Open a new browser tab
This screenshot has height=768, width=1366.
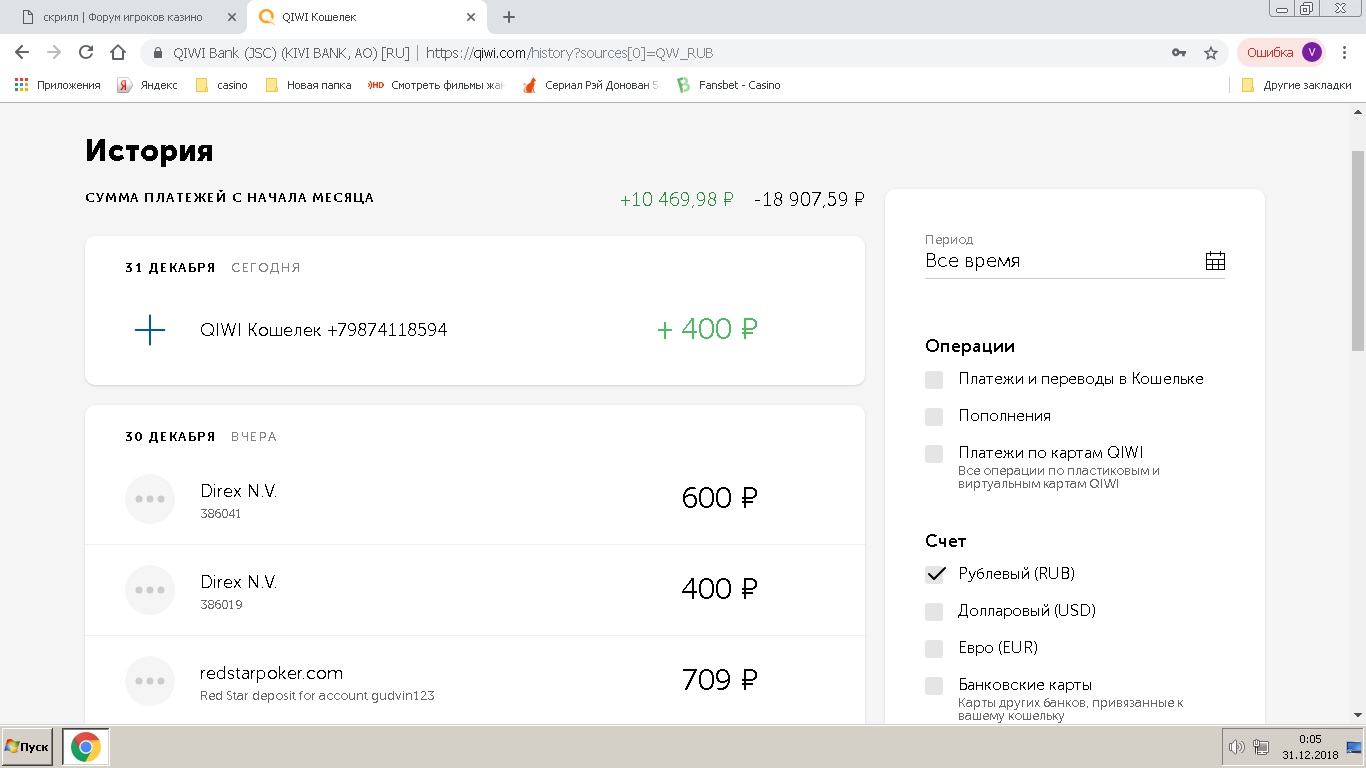coord(509,17)
